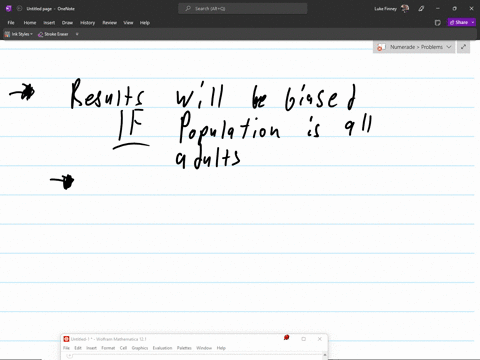Open Cell menu in Mathematica window

point(123,348)
